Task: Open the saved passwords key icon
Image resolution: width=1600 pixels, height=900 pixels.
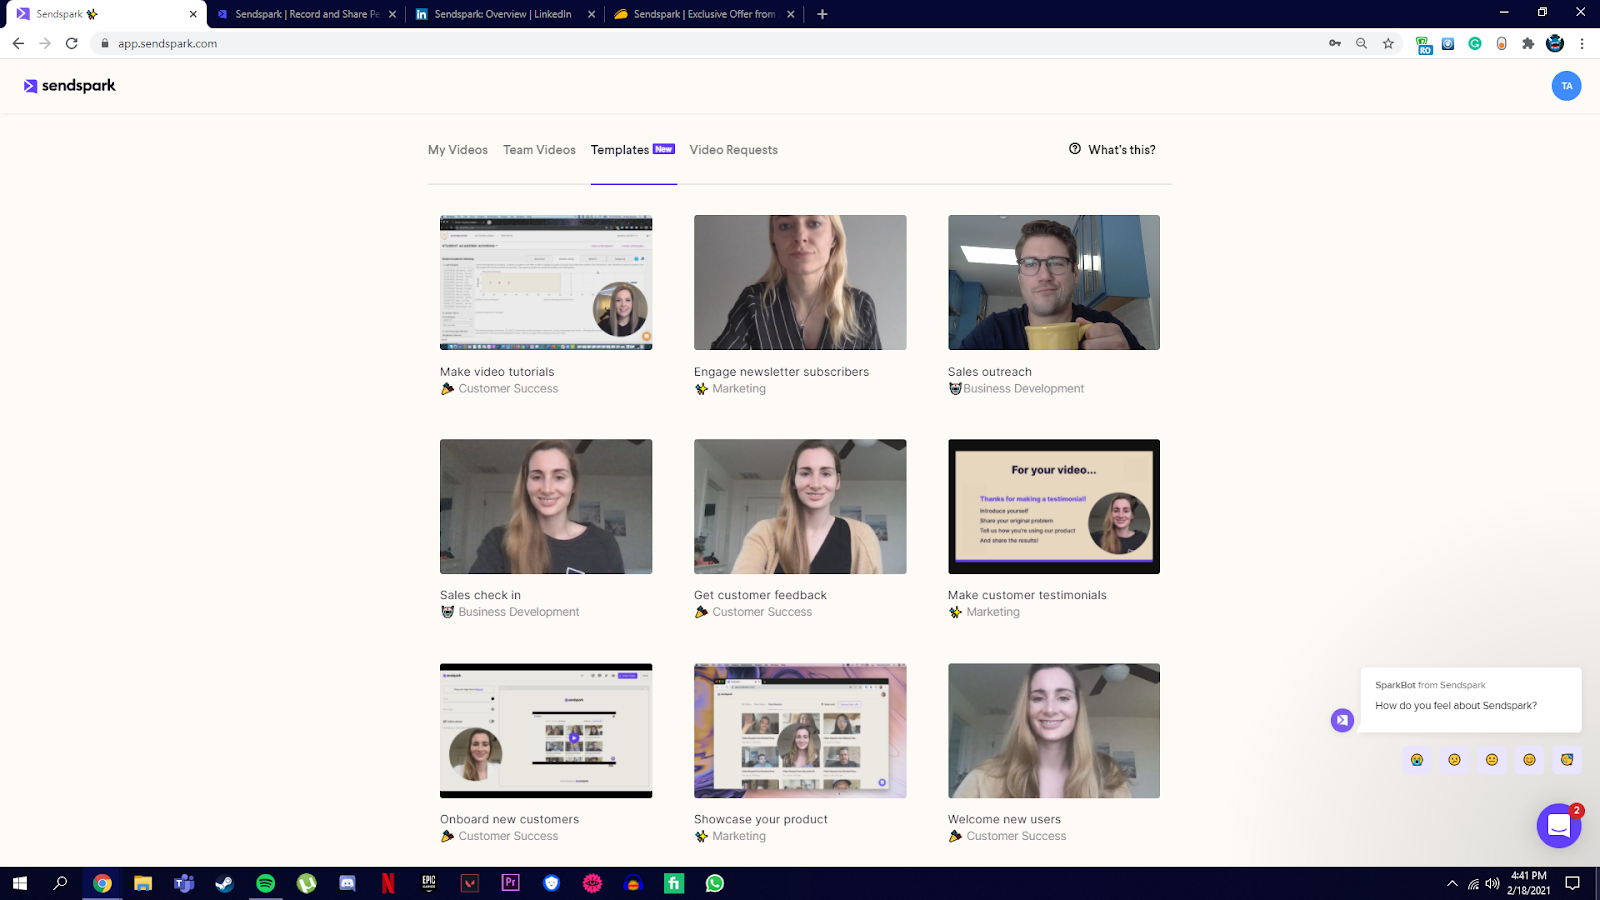Action: click(x=1335, y=43)
